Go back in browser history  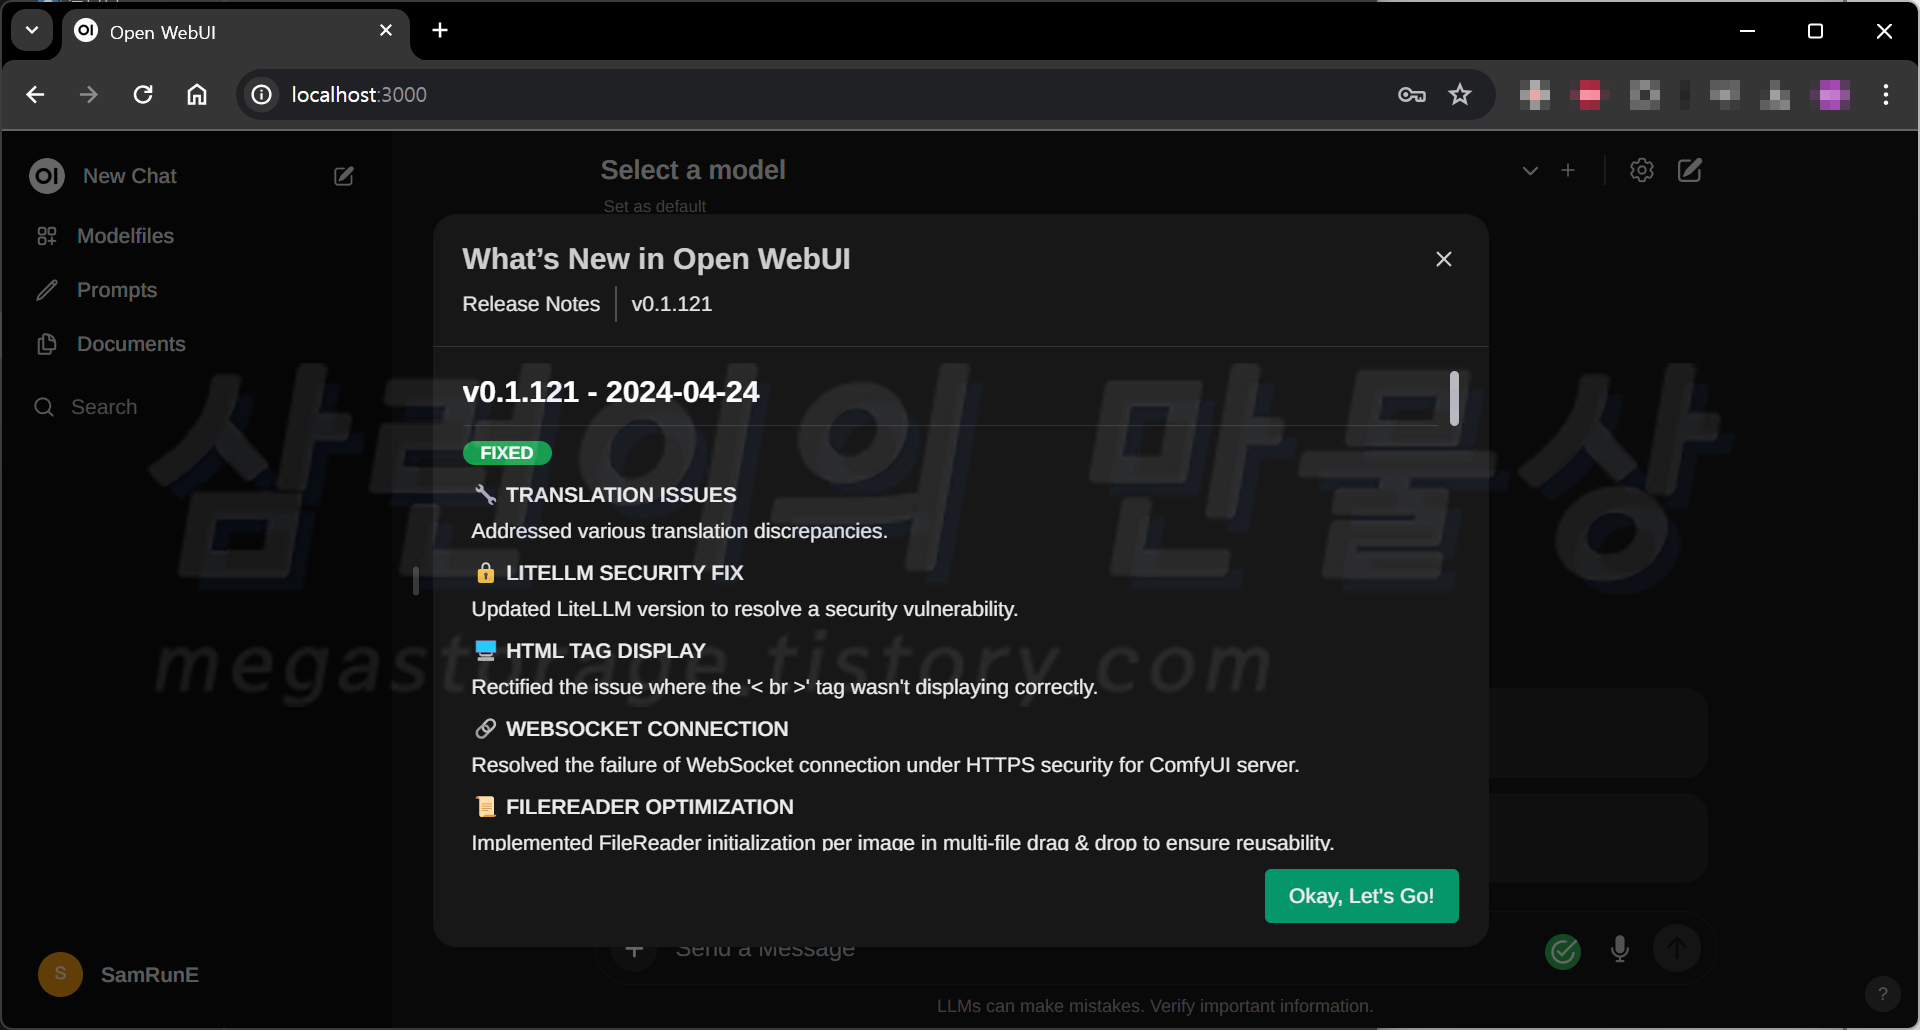click(35, 94)
